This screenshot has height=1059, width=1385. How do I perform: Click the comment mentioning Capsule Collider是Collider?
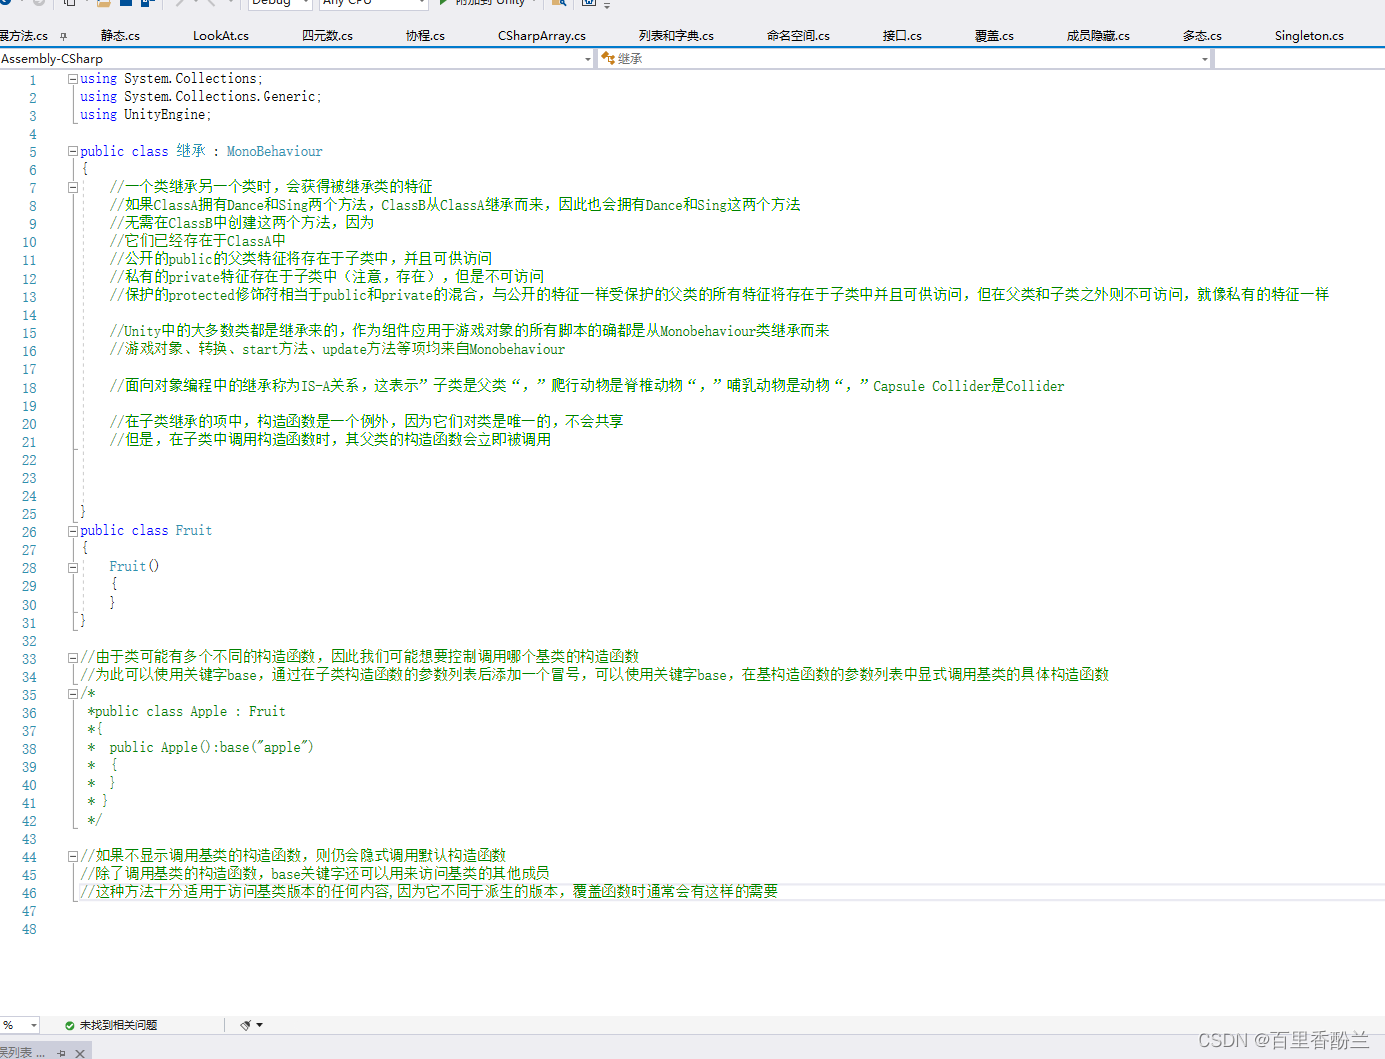point(587,386)
